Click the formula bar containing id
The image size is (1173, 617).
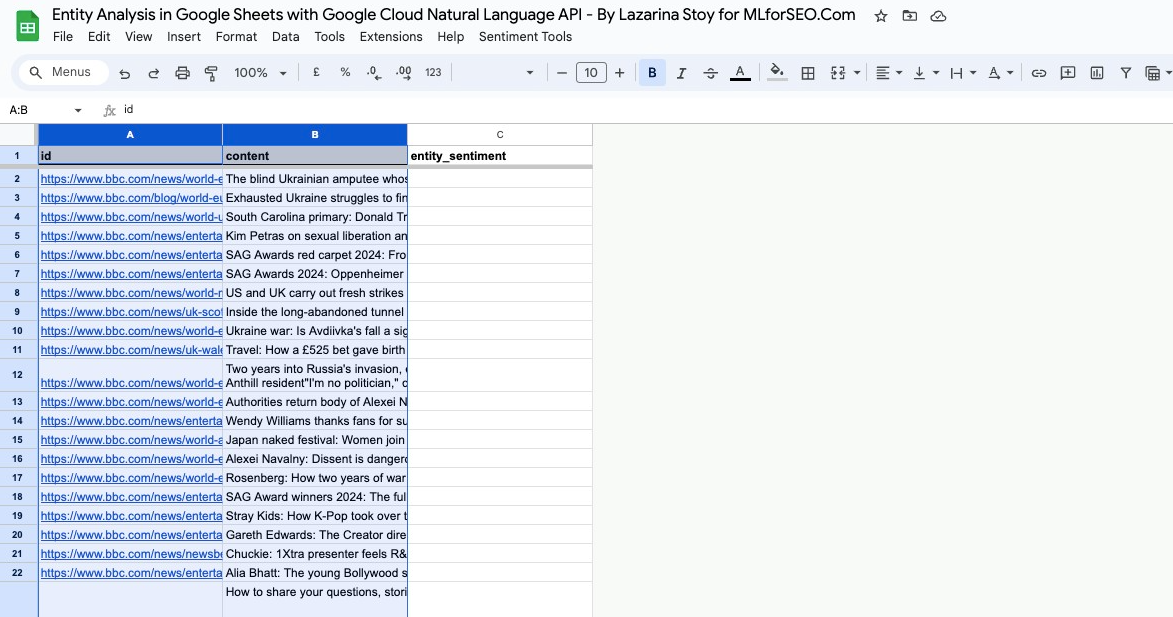(x=643, y=110)
